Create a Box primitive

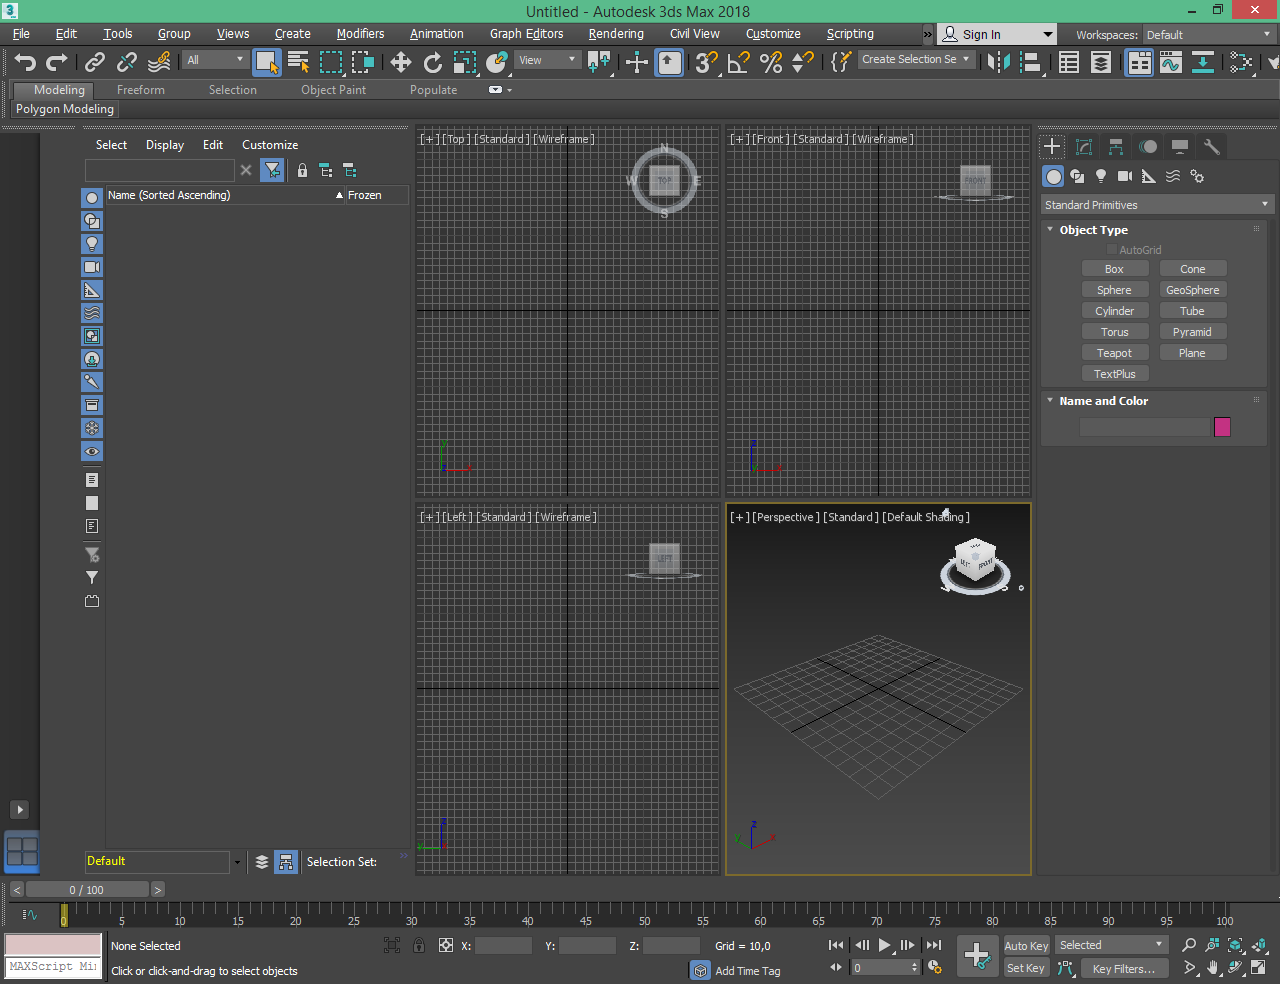[1114, 269]
